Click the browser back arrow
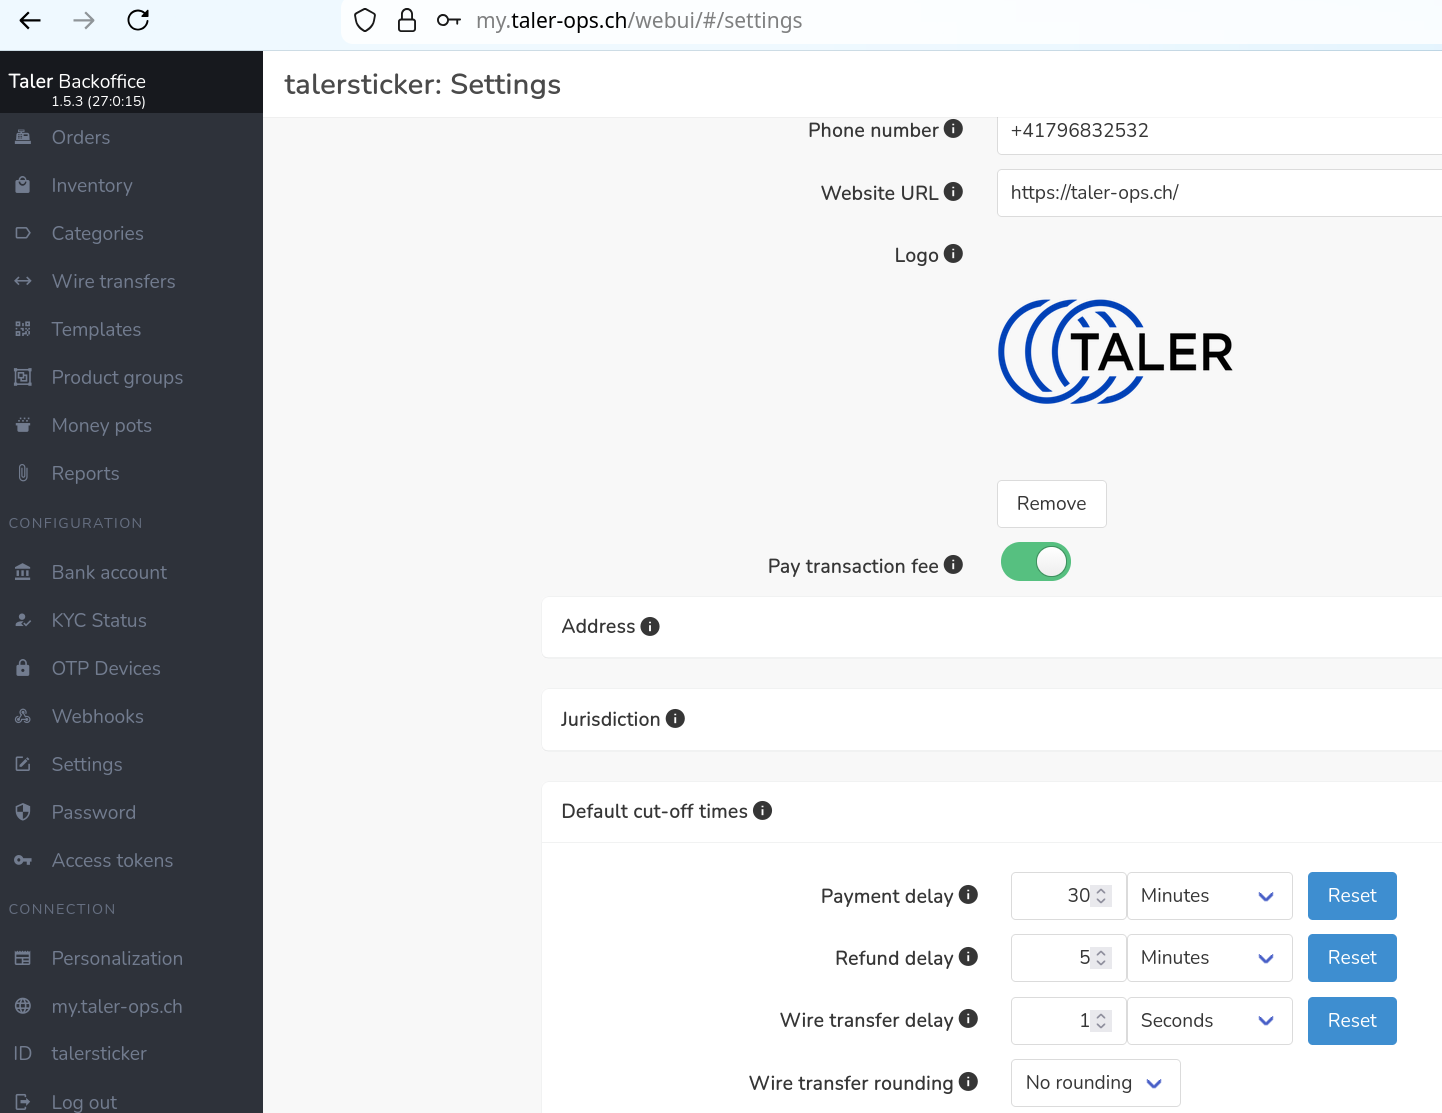1442x1113 pixels. coord(30,20)
